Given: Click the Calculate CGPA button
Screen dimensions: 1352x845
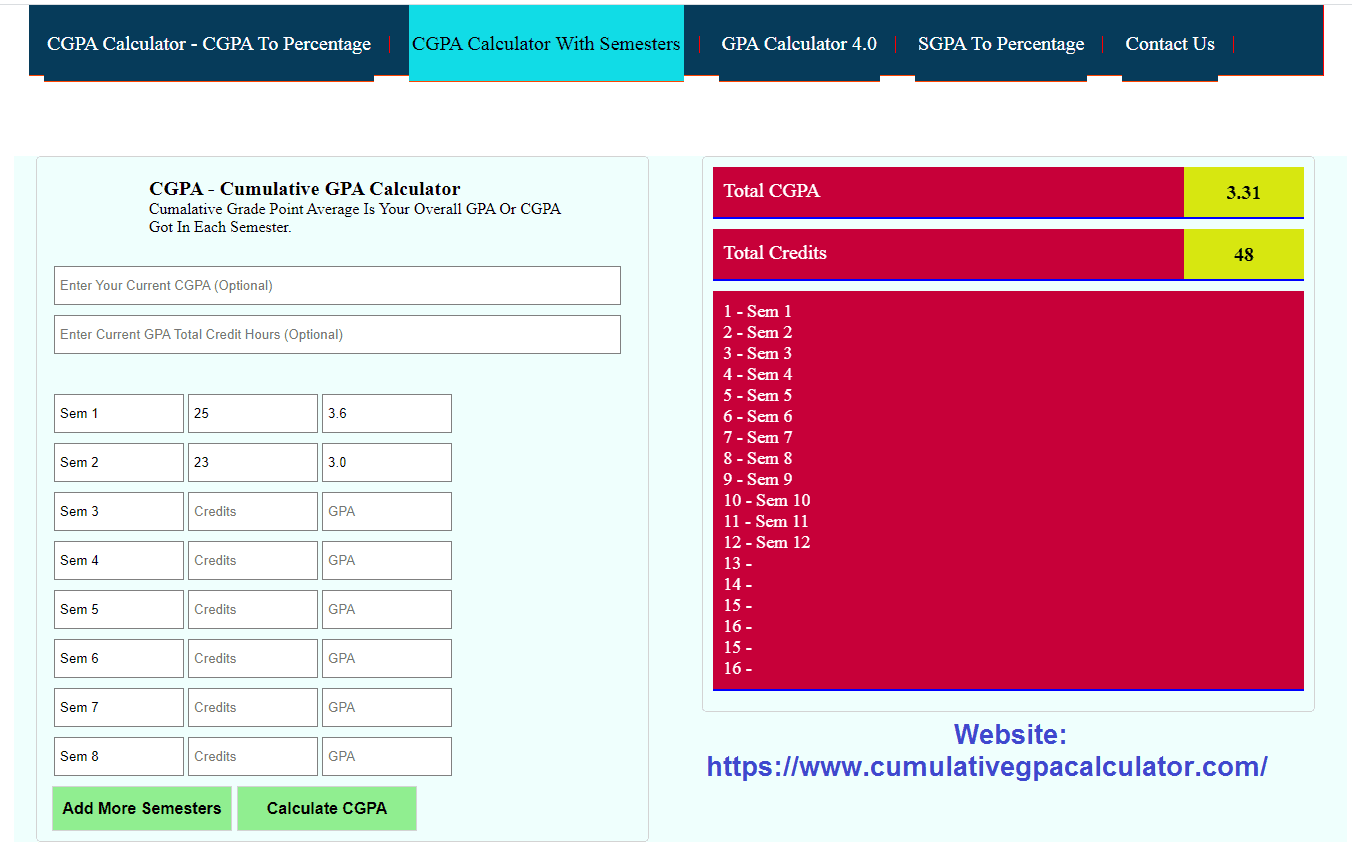Looking at the screenshot, I should [x=326, y=808].
